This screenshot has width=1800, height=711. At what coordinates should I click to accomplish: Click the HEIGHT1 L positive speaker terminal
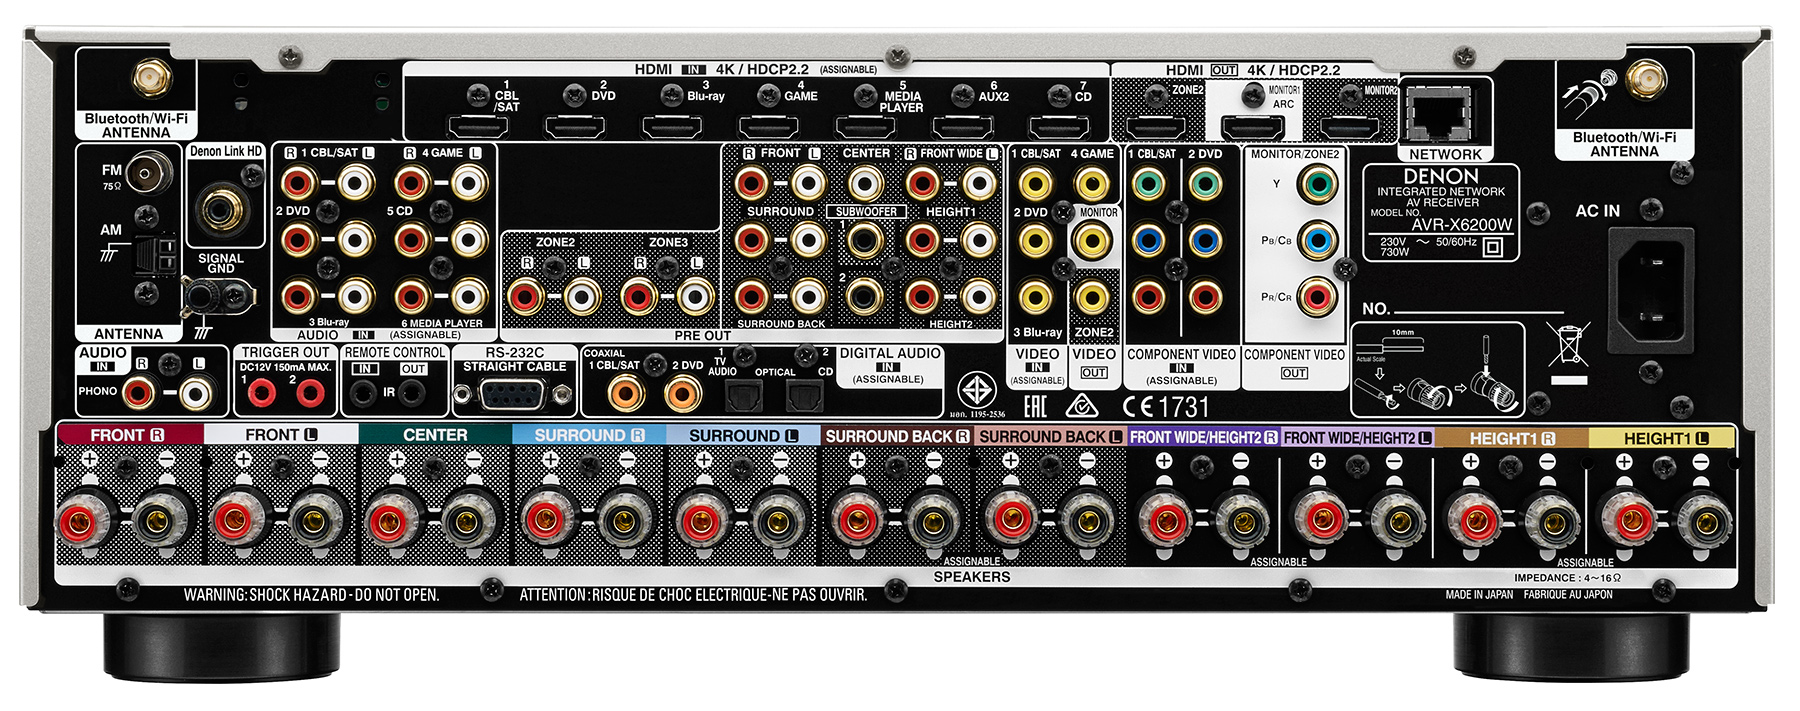(1630, 522)
